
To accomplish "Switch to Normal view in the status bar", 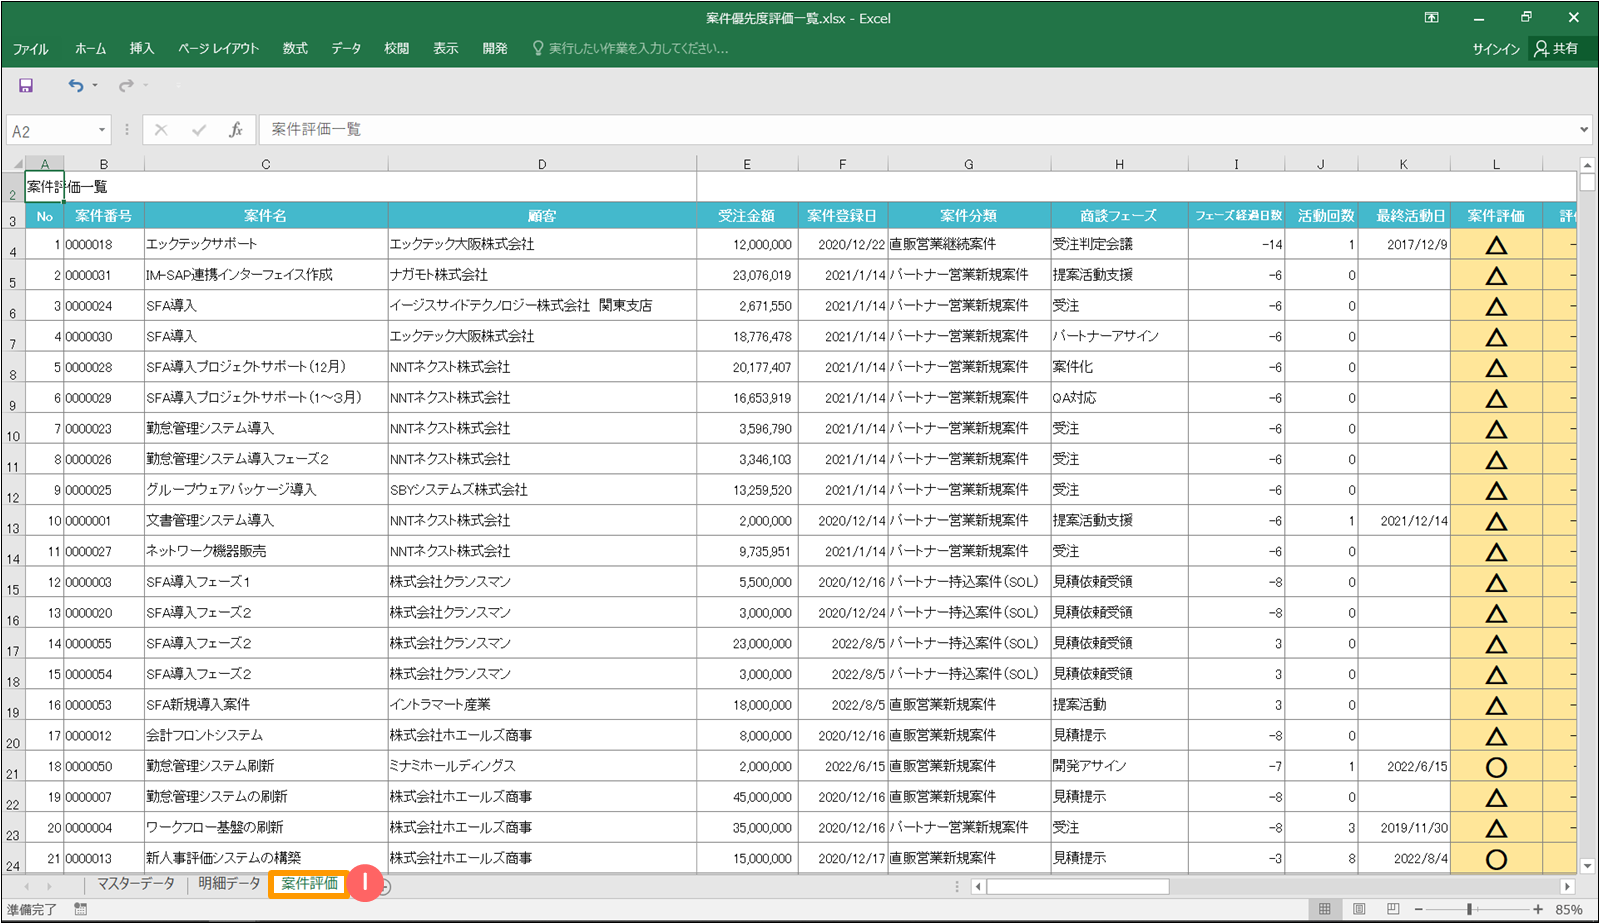I will pos(1324,909).
